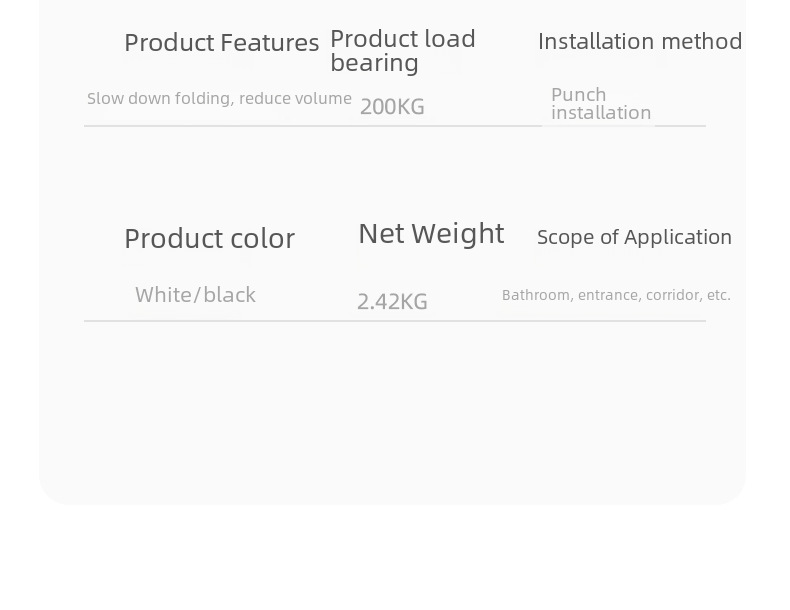This screenshot has height=610, width=790.
Task: Click the Scope of Application heading
Action: (634, 238)
